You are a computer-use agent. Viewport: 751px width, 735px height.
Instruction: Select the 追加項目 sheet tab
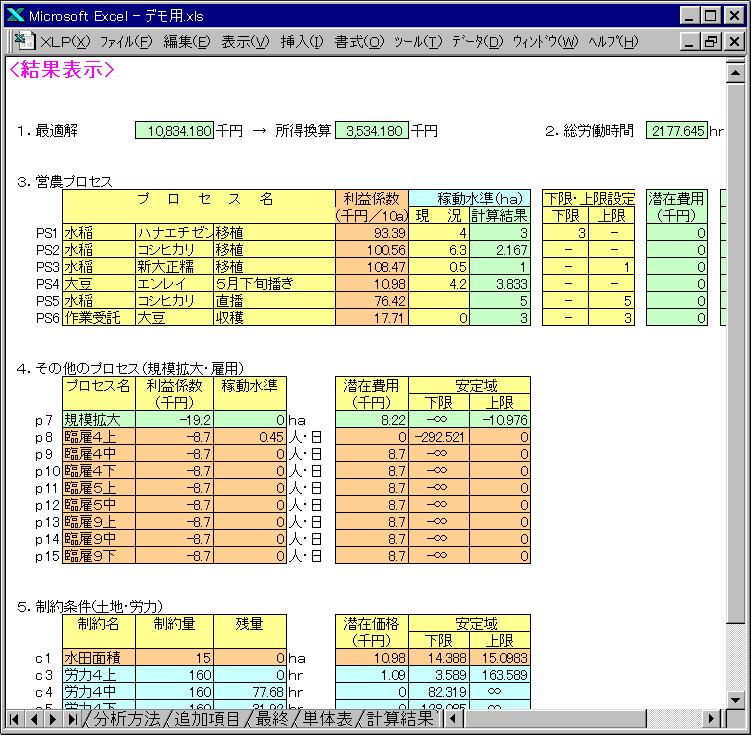pos(207,718)
